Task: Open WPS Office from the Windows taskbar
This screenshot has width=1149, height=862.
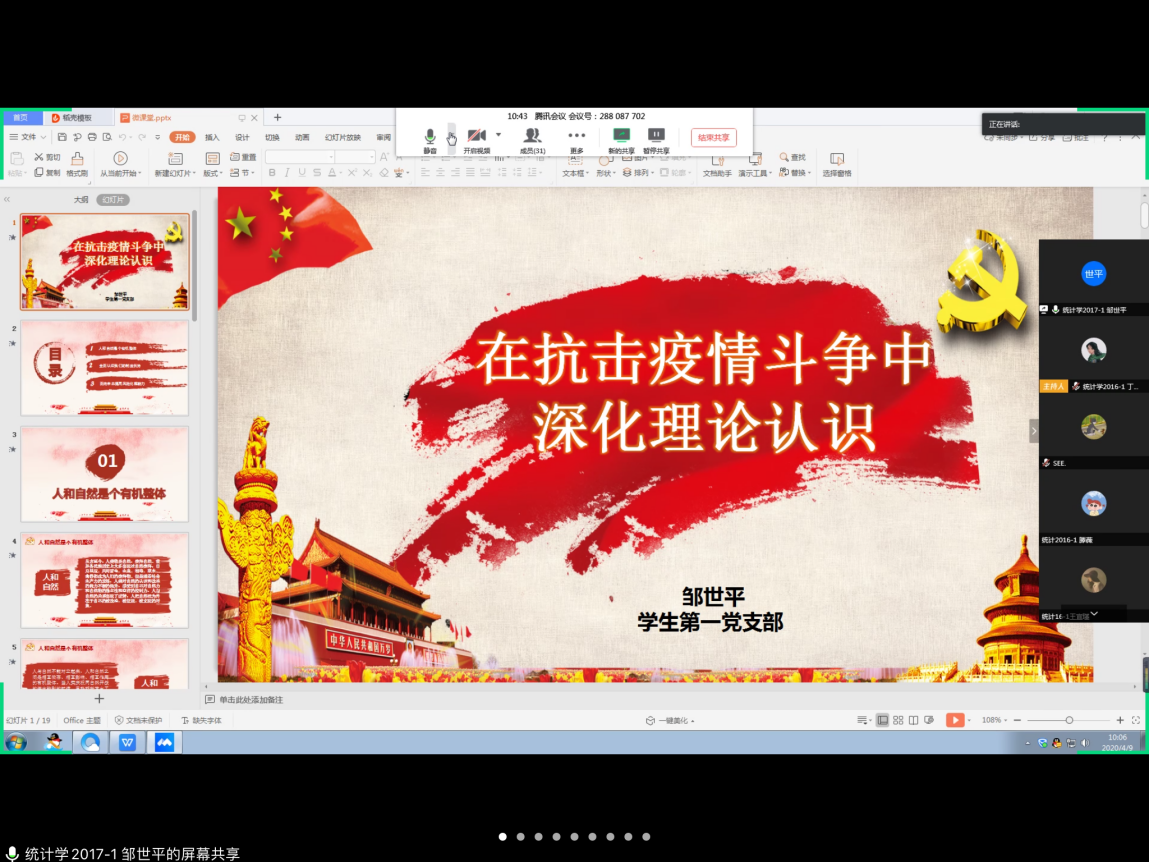Action: coord(127,742)
